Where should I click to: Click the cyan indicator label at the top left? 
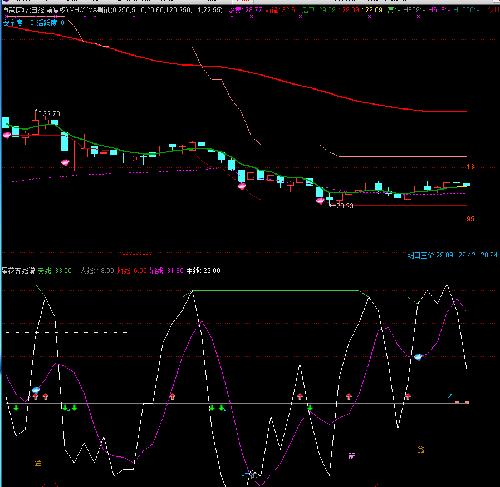click(33, 23)
